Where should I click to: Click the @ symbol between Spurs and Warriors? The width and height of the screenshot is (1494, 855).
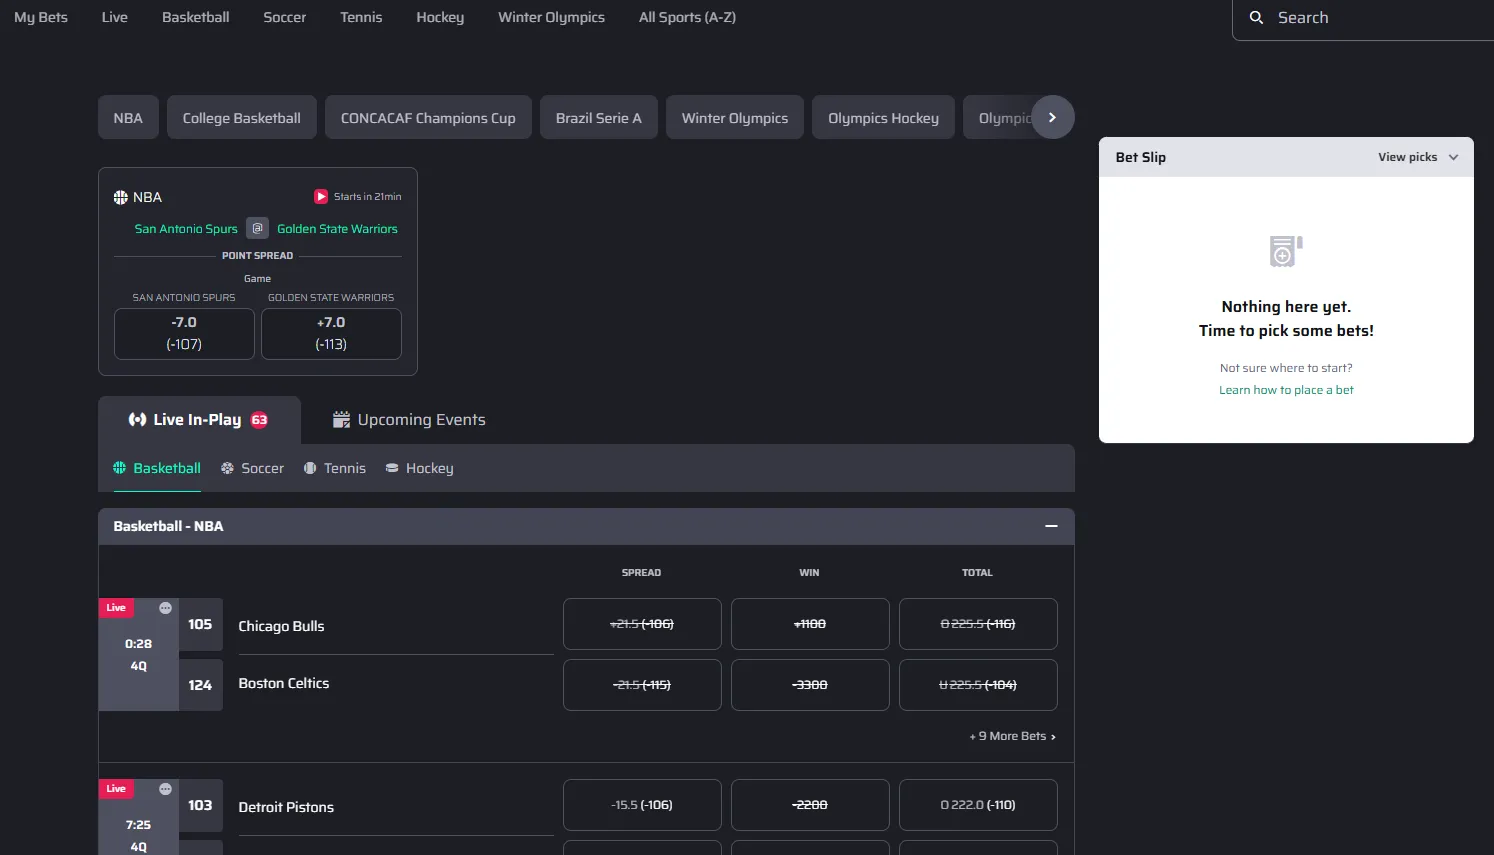point(258,229)
